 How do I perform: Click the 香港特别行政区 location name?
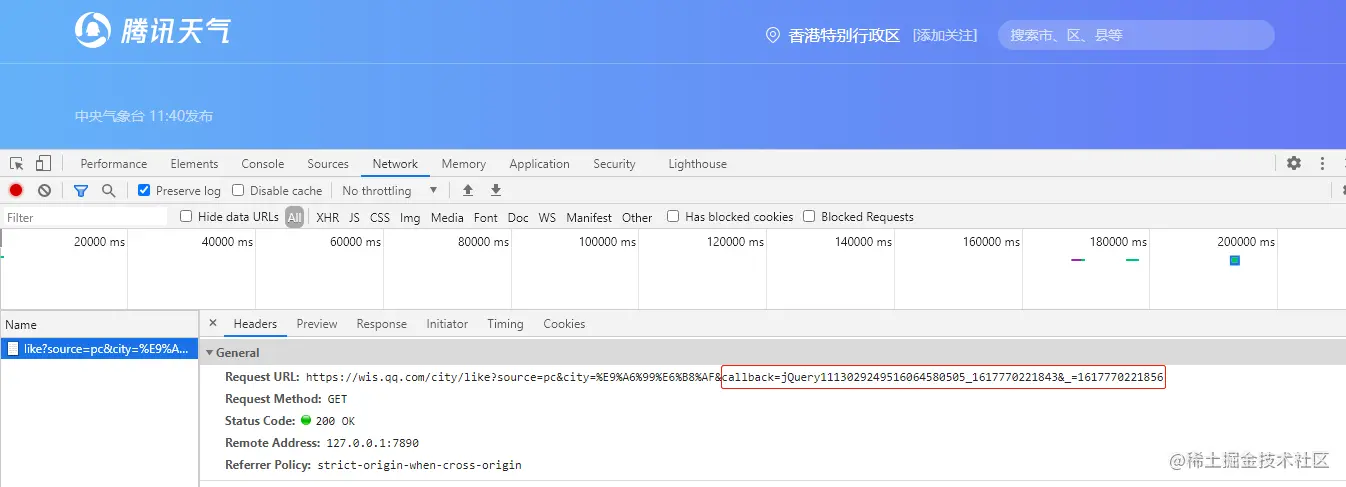844,35
